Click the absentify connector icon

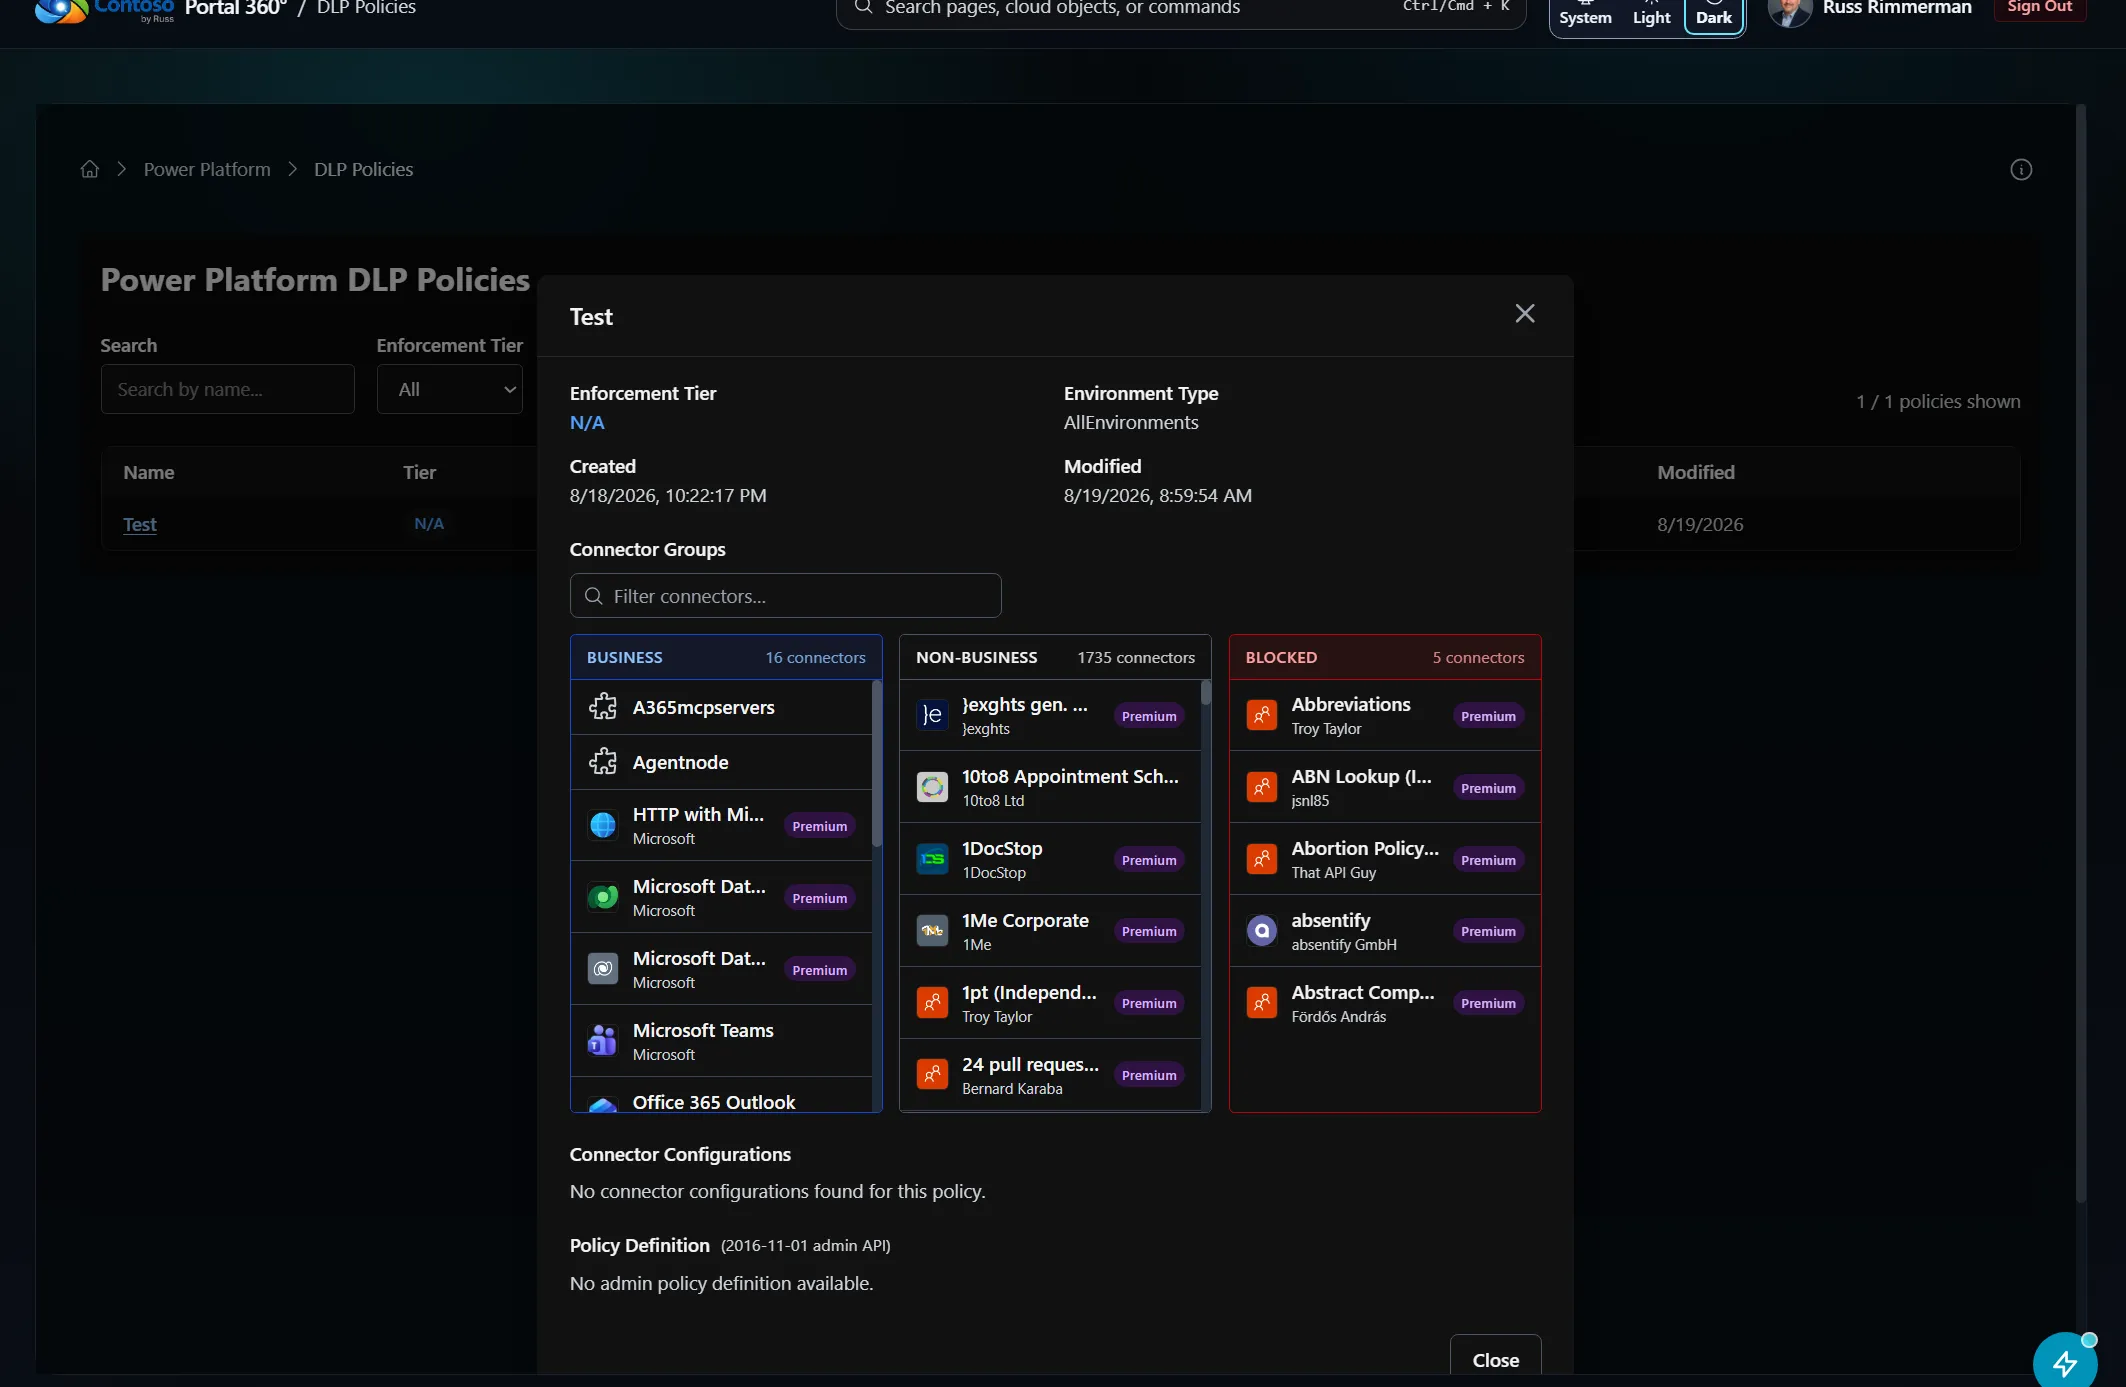[x=1262, y=931]
